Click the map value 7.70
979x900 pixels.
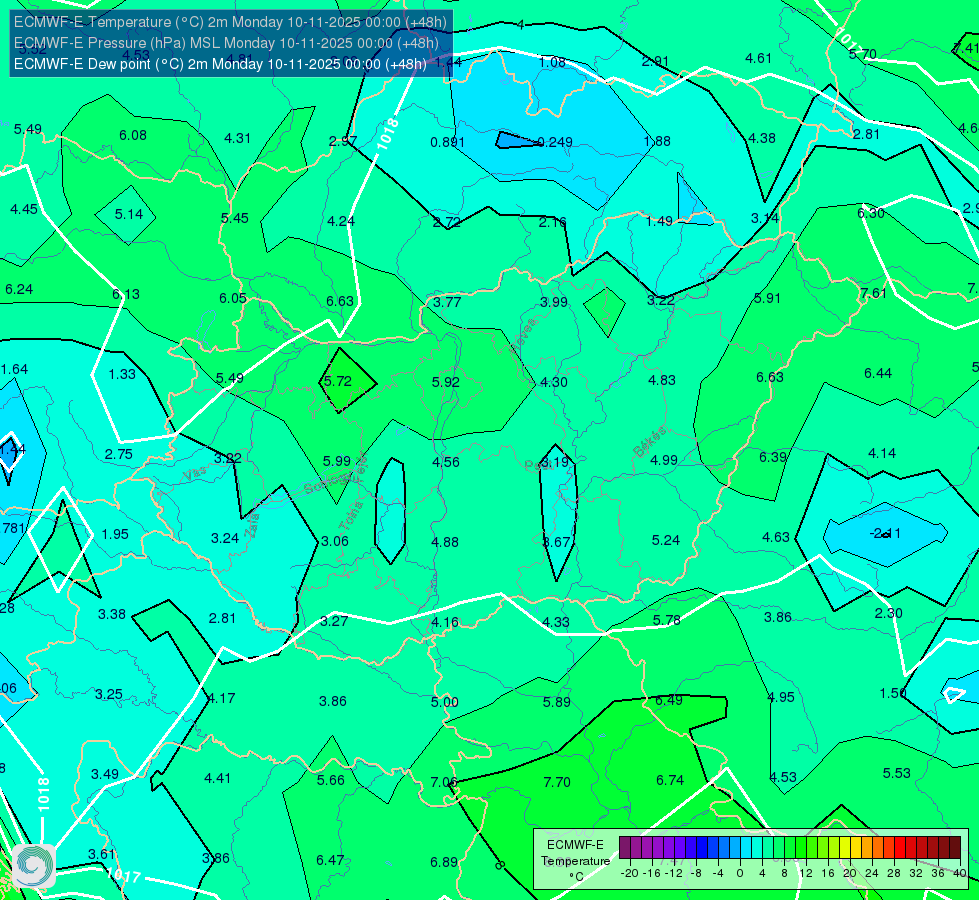click(x=557, y=783)
